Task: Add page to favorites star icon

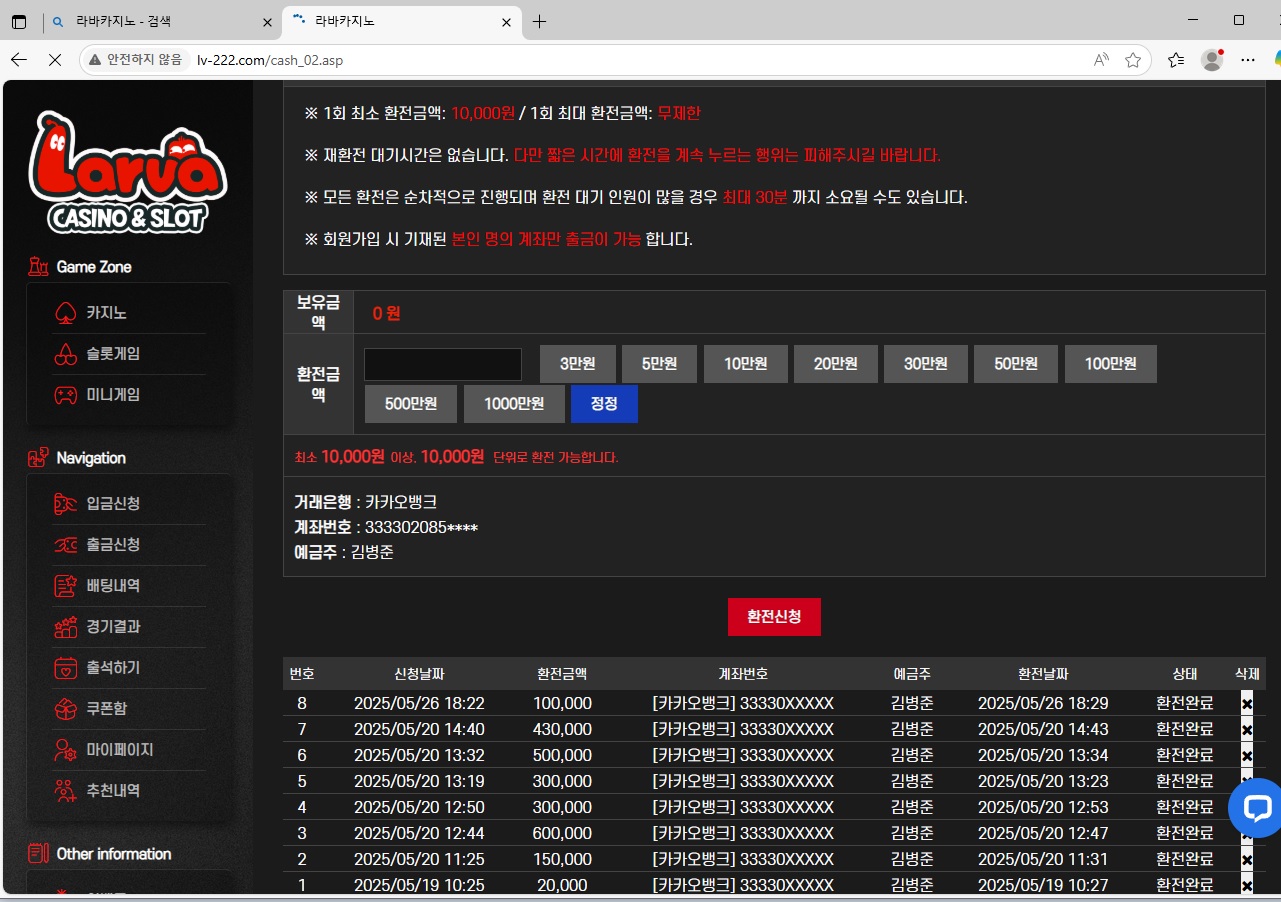Action: pyautogui.click(x=1133, y=60)
